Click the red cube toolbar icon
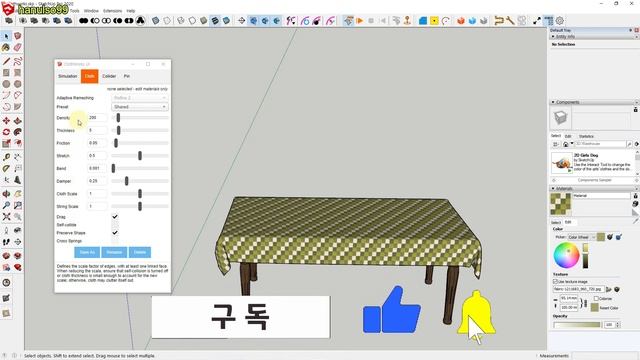Image resolution: width=640 pixels, height=360 pixels. click(461, 20)
